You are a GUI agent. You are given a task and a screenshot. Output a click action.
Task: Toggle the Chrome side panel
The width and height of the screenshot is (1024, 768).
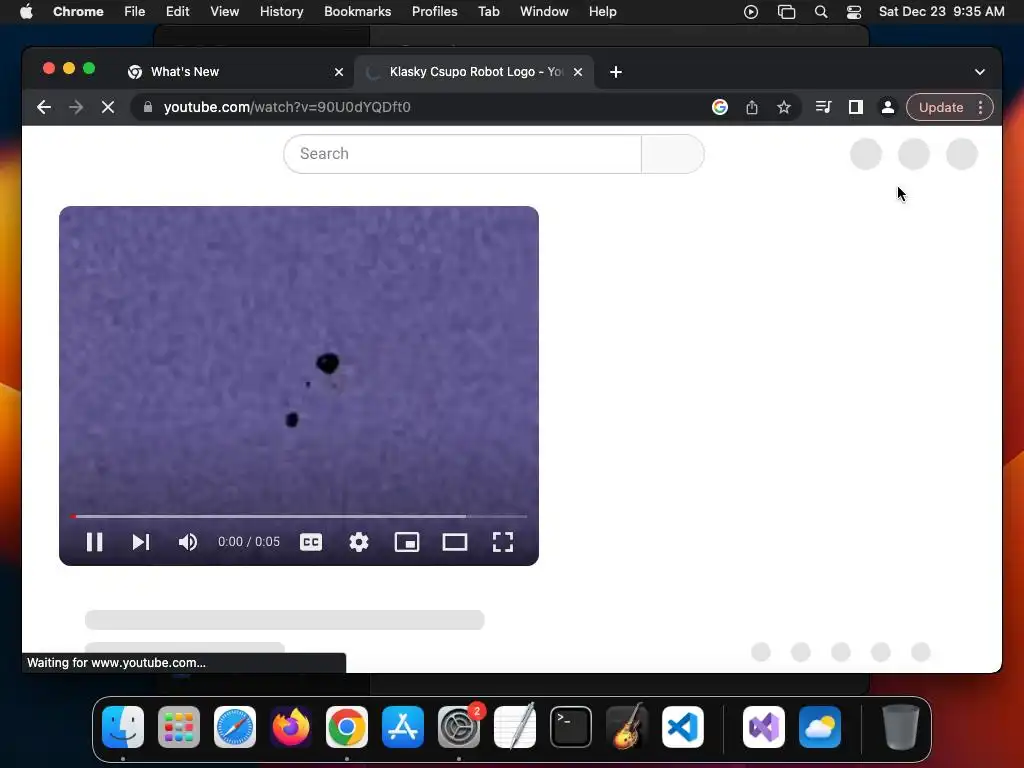coord(856,107)
